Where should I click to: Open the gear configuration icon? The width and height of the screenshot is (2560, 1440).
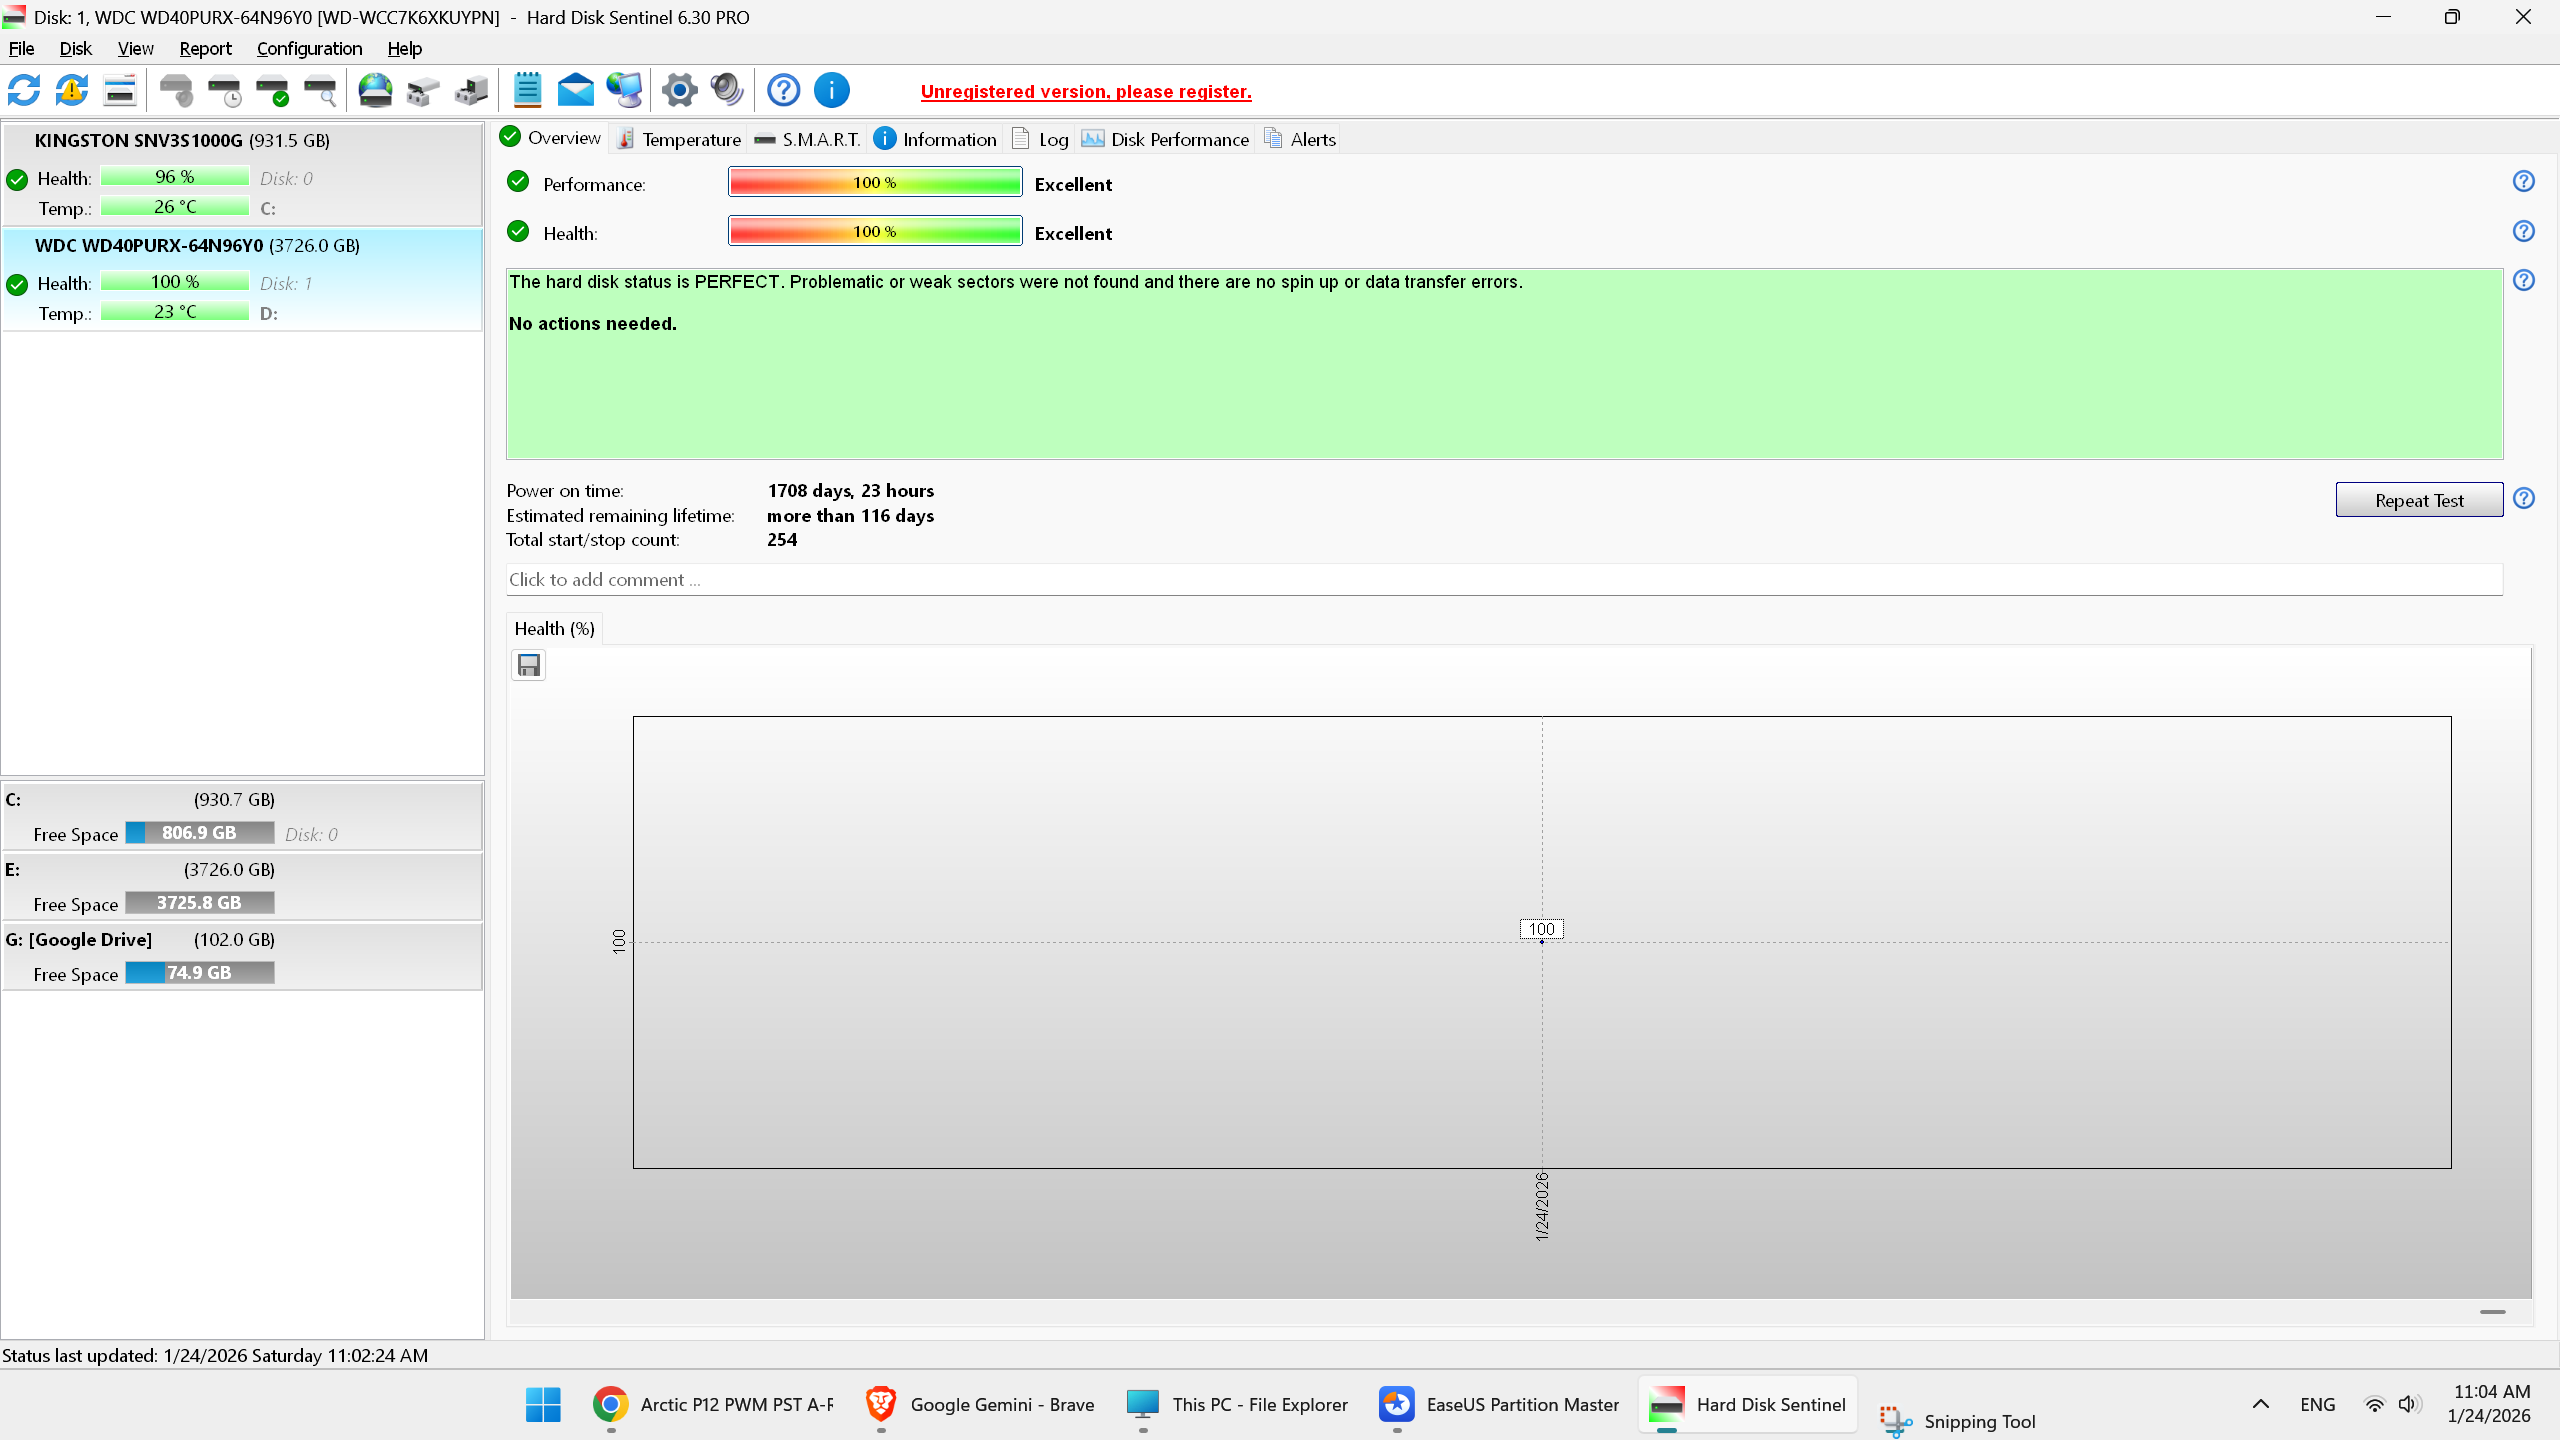tap(680, 91)
